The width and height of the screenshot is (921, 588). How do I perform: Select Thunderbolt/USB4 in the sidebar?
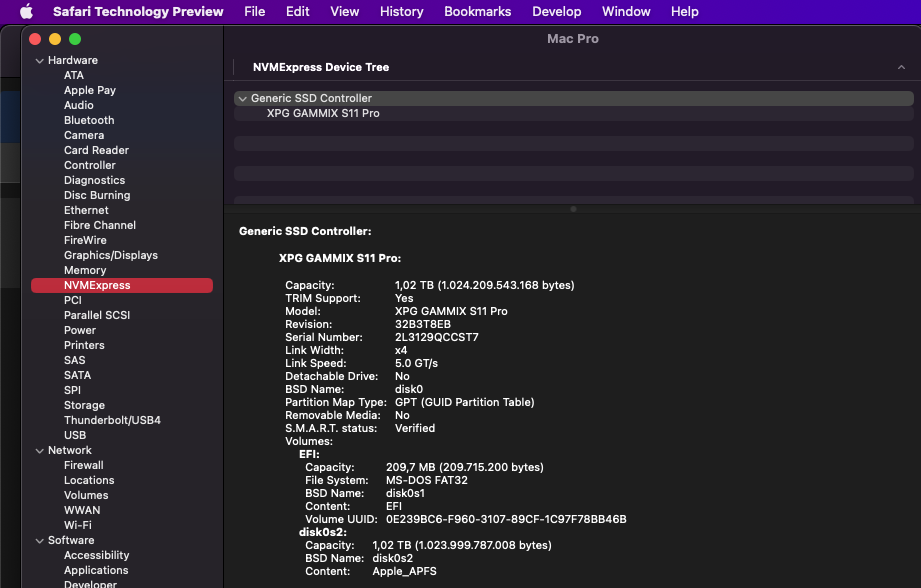(x=112, y=420)
